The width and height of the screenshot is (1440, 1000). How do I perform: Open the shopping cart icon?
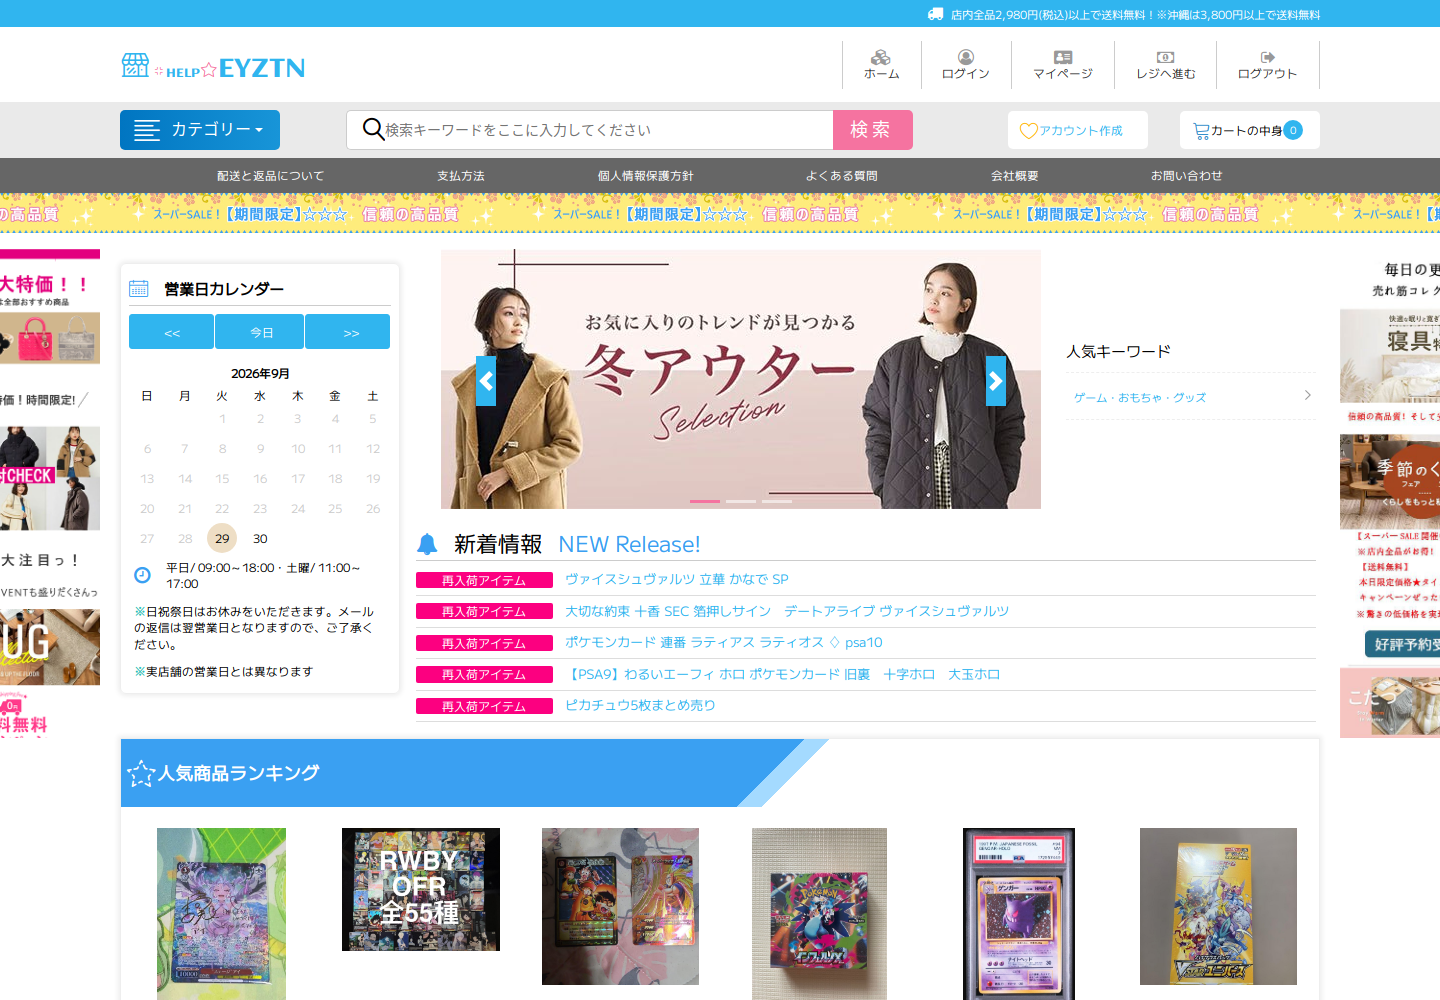pos(1201,131)
